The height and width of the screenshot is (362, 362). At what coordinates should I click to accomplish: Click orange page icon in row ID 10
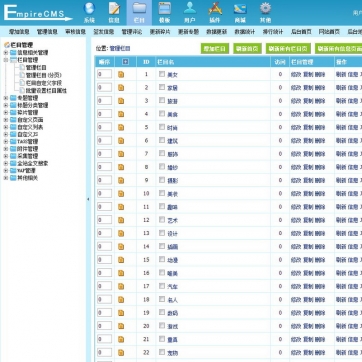[121, 194]
